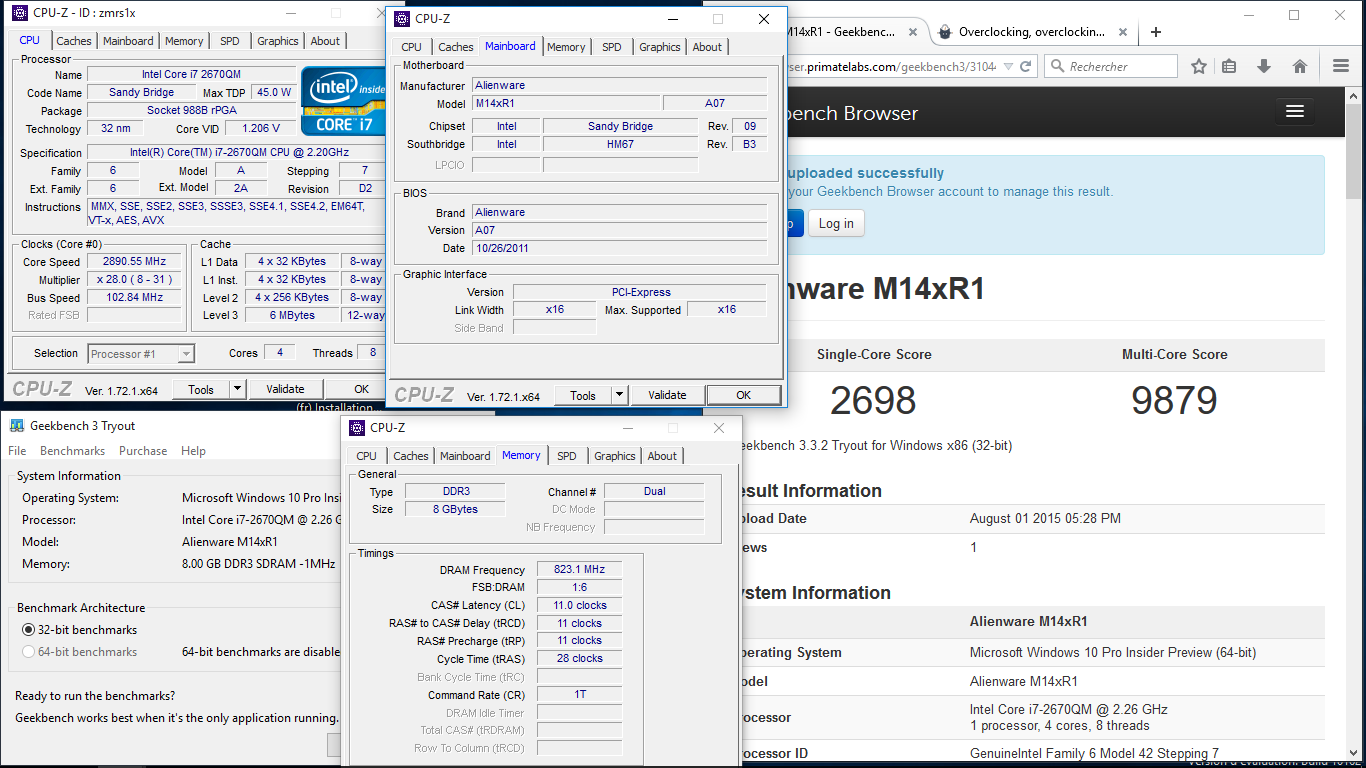Open the Geekbench Benchmarks menu
Viewport: 1366px width, 768px height.
[73, 451]
